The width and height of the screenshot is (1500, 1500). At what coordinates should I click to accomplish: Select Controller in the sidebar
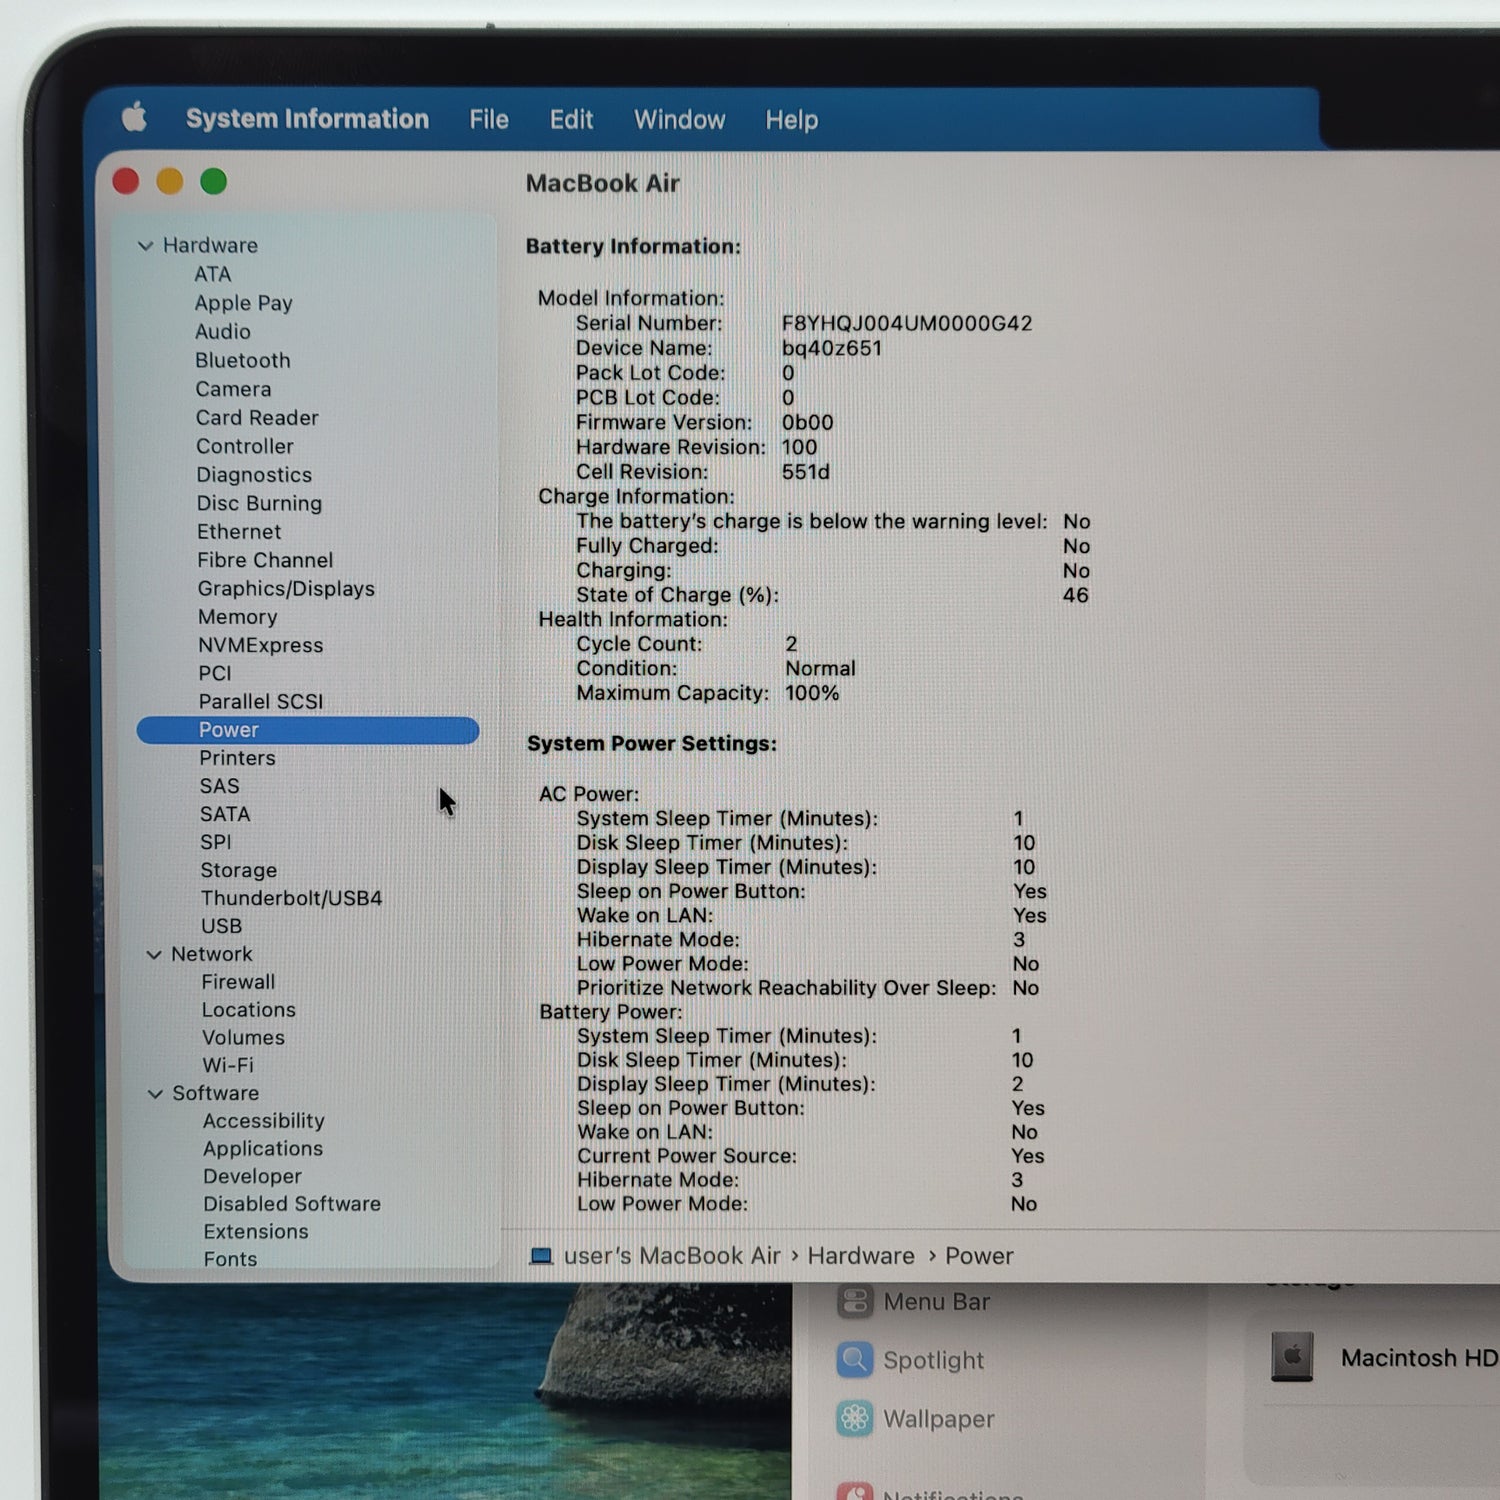point(245,446)
